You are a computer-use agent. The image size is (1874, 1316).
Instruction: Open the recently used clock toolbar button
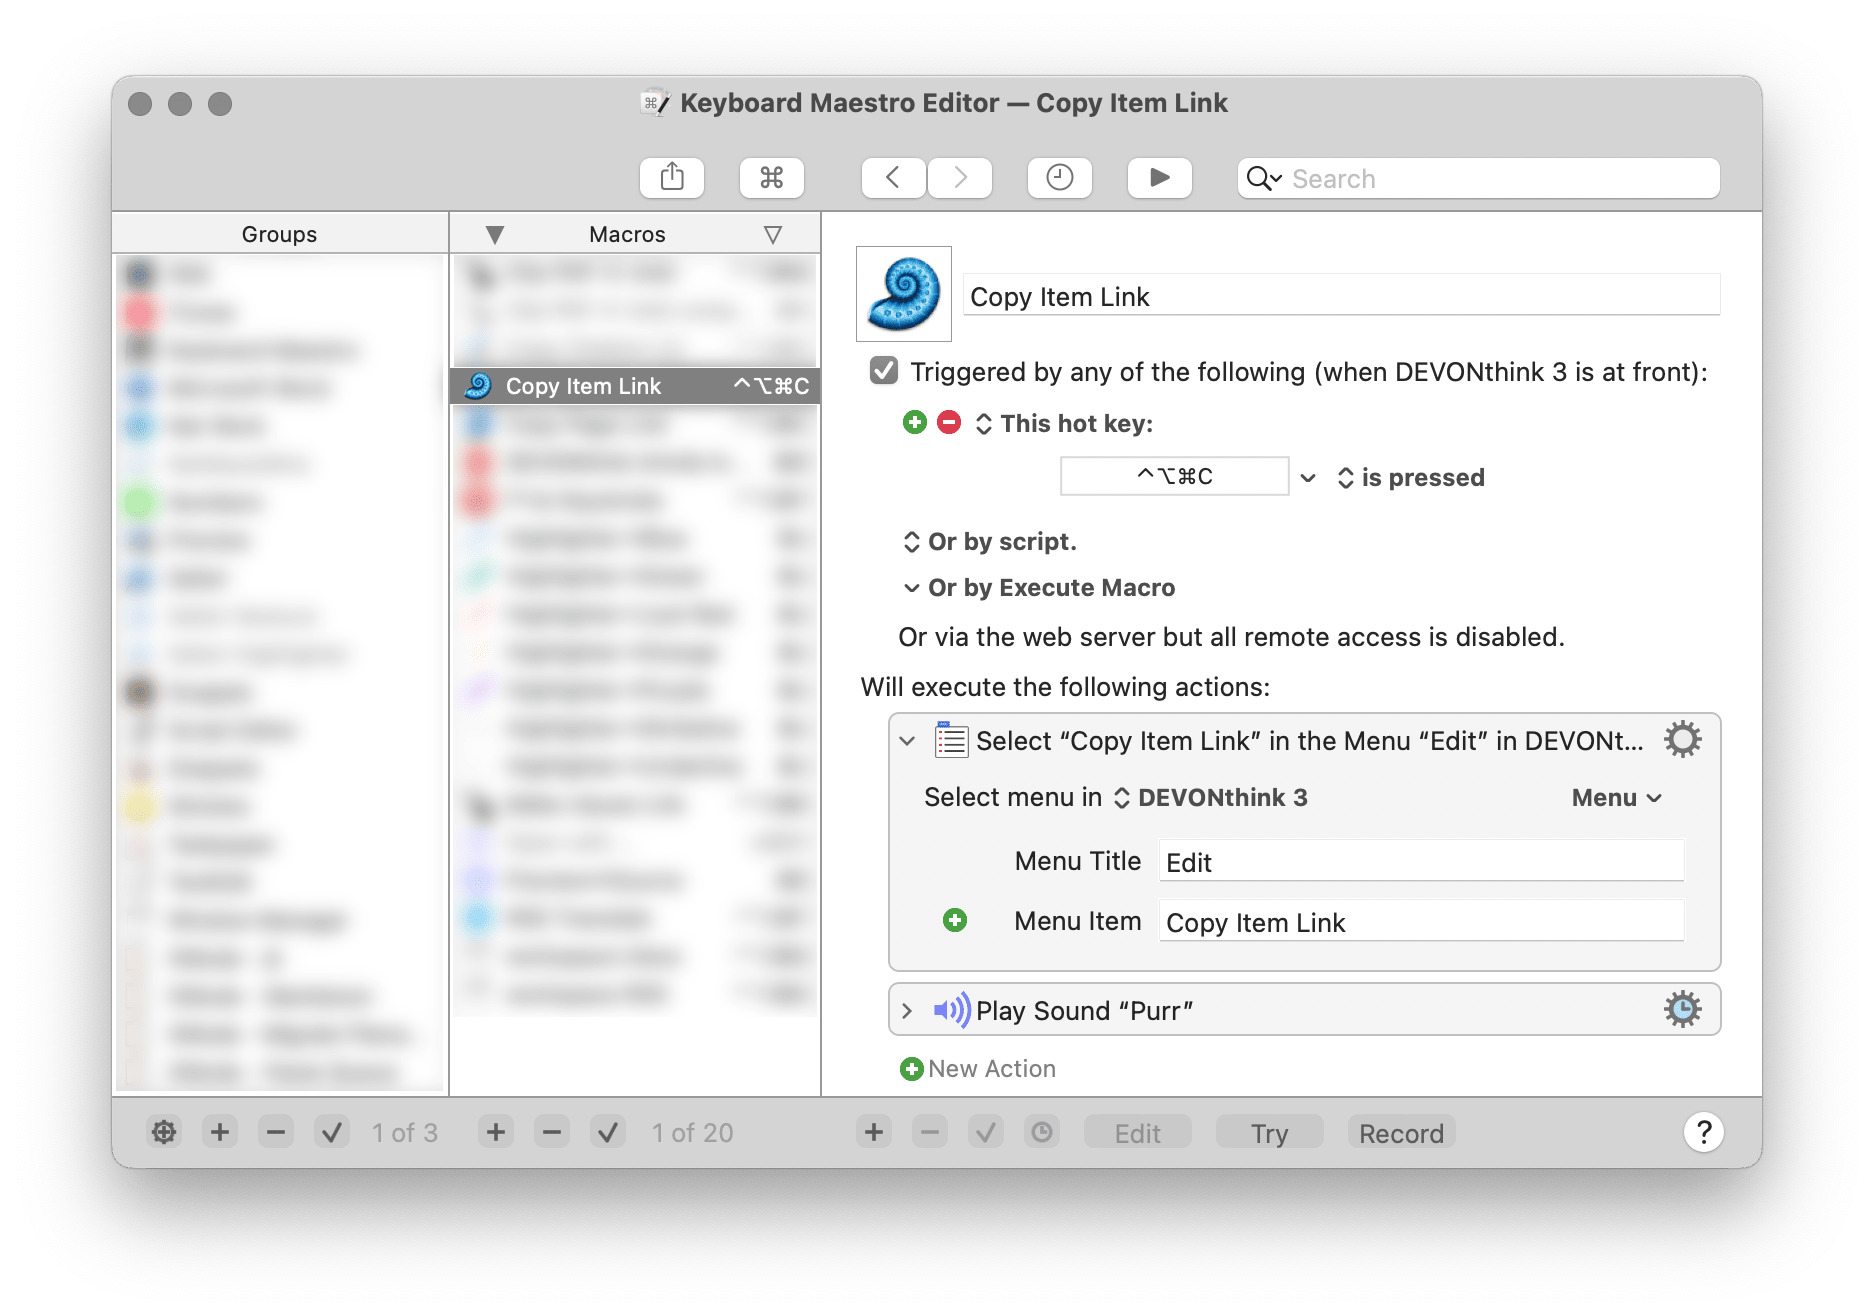click(x=1059, y=178)
